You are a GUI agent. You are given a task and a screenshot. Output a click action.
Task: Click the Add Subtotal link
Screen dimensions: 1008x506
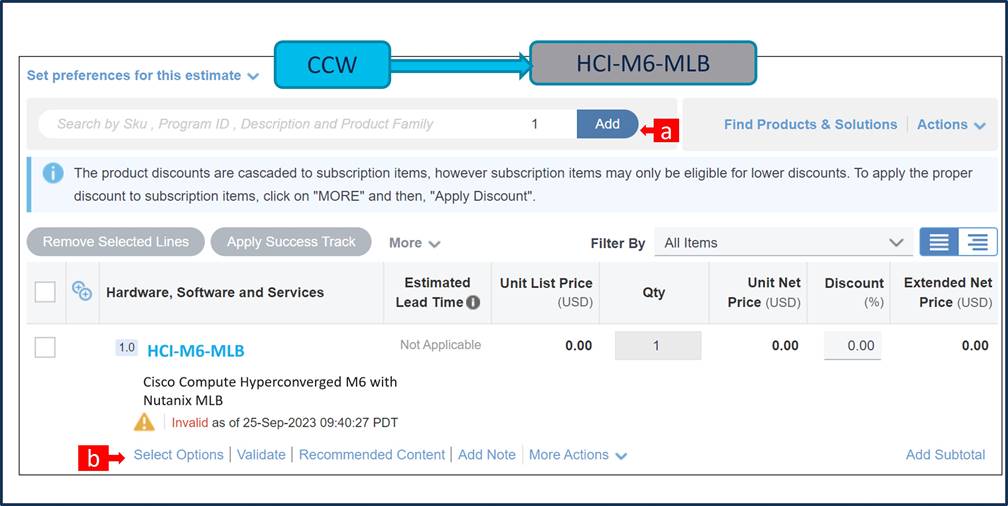(945, 455)
